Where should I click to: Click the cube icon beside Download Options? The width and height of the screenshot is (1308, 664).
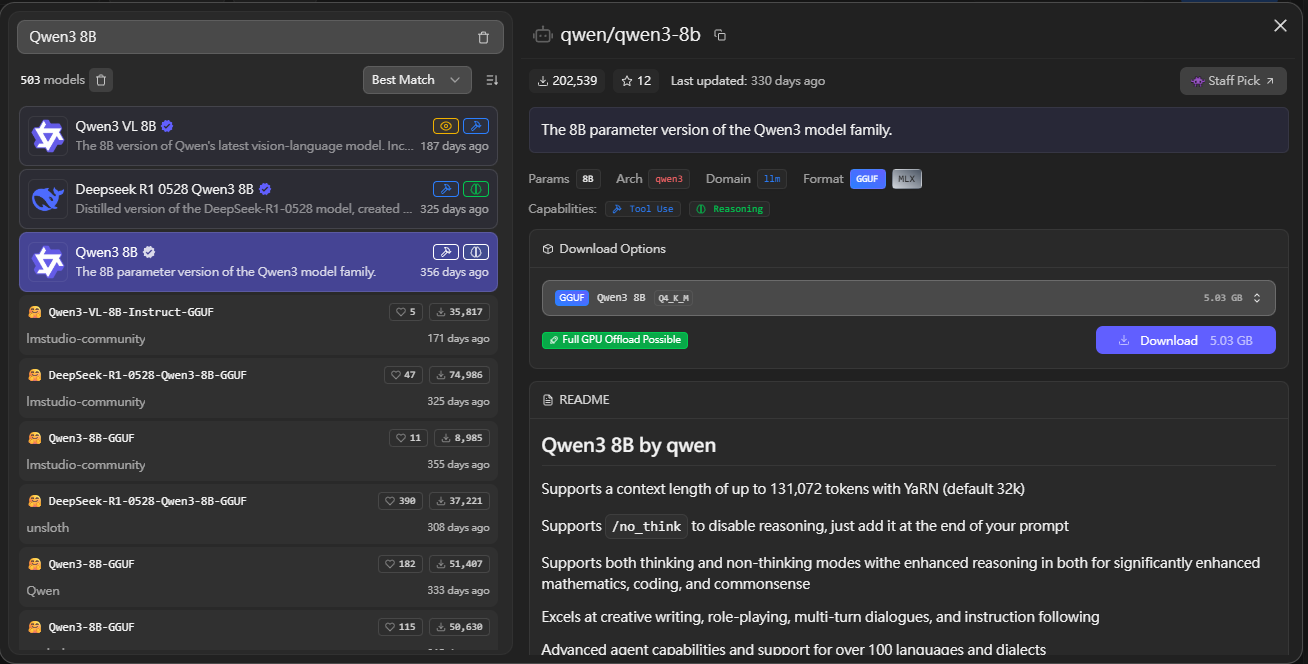(x=548, y=249)
